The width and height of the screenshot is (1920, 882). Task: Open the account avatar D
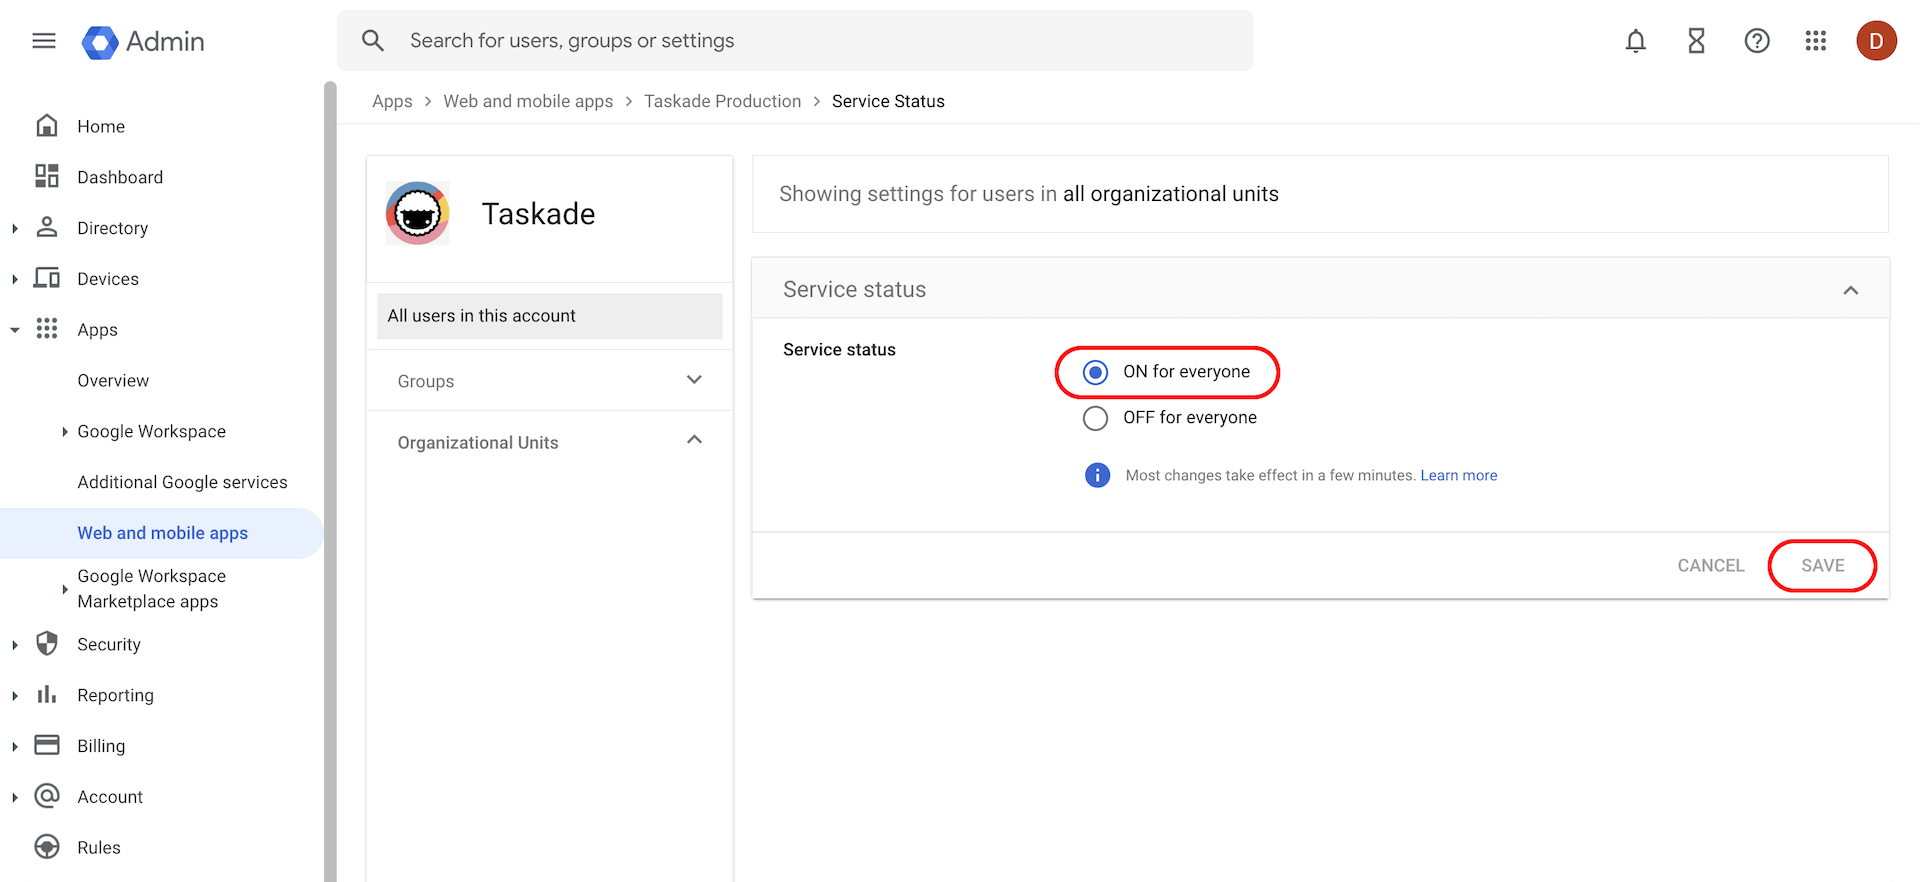(x=1876, y=41)
